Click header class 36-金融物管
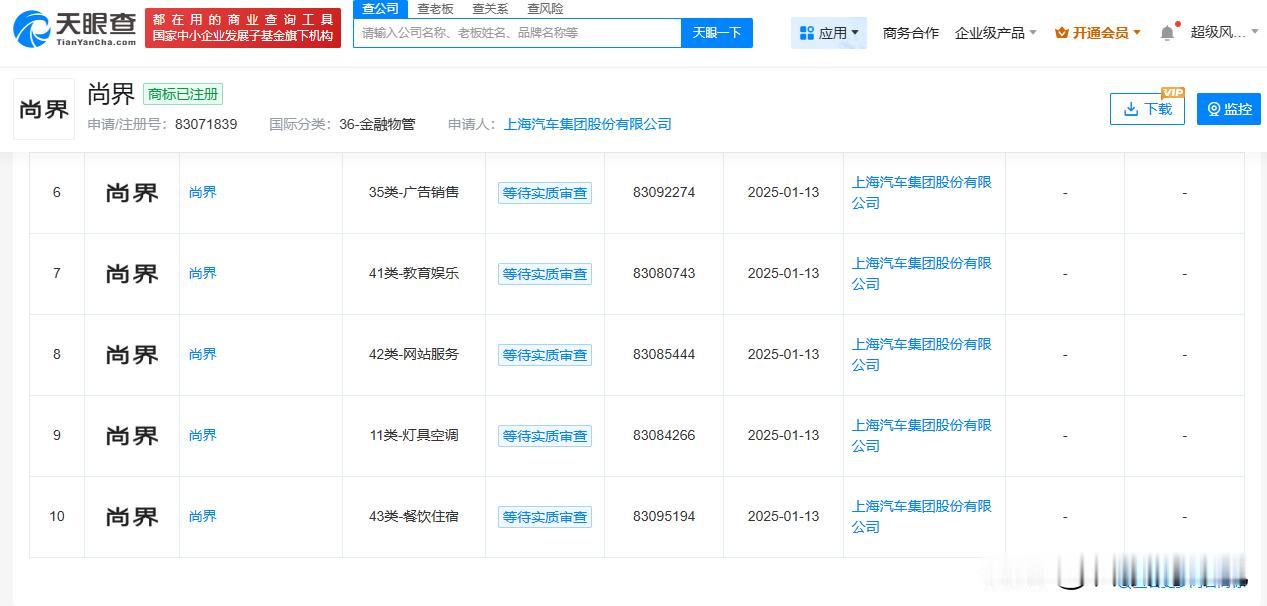The width and height of the screenshot is (1267, 606). (377, 124)
